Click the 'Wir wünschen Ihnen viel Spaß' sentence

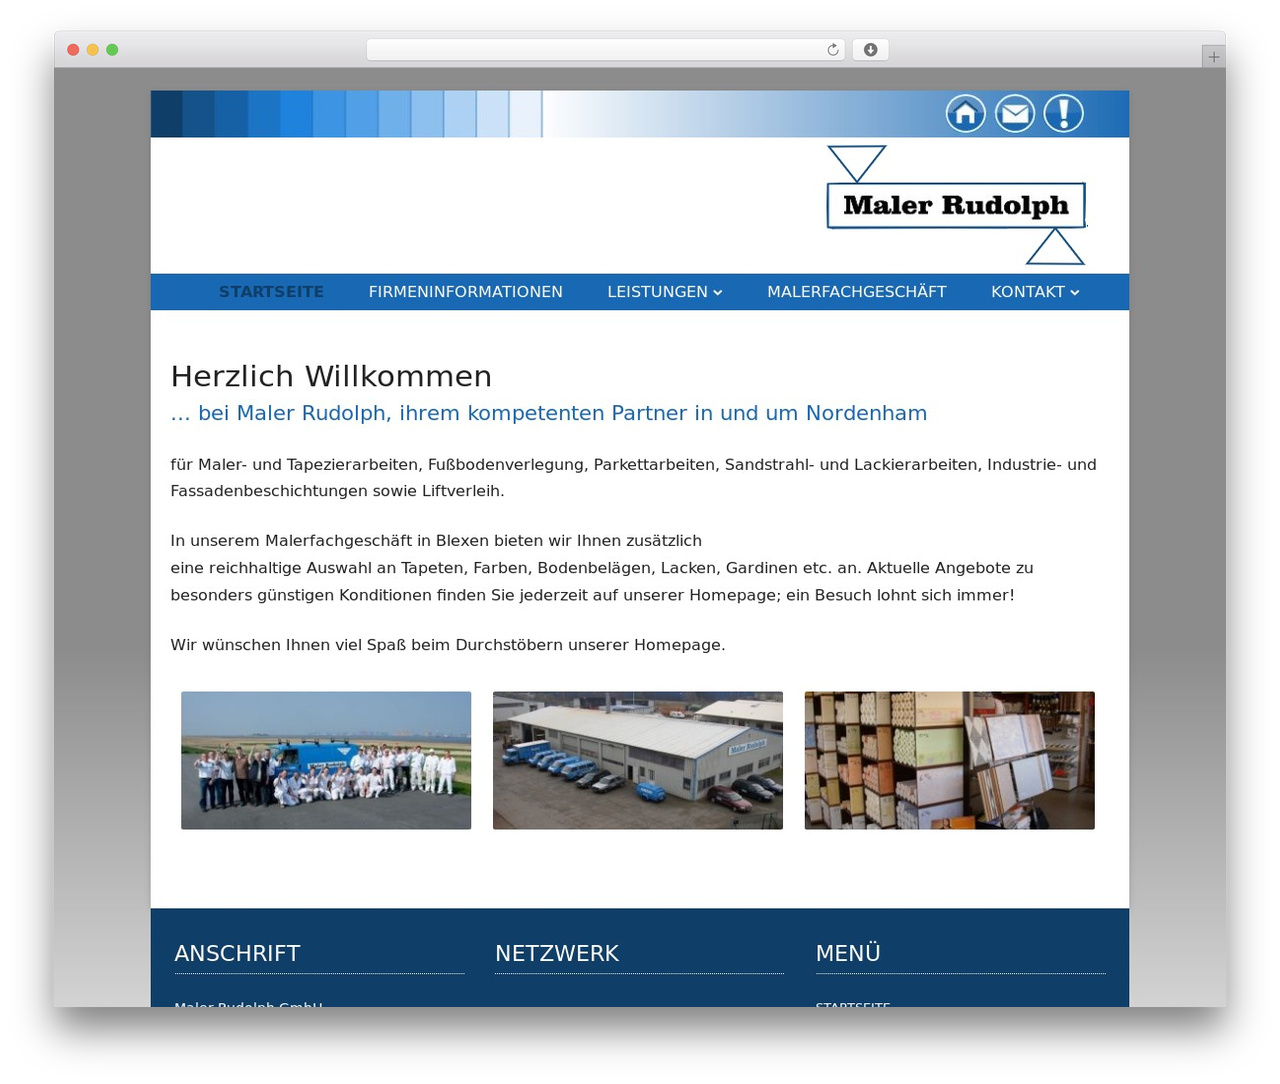point(448,645)
